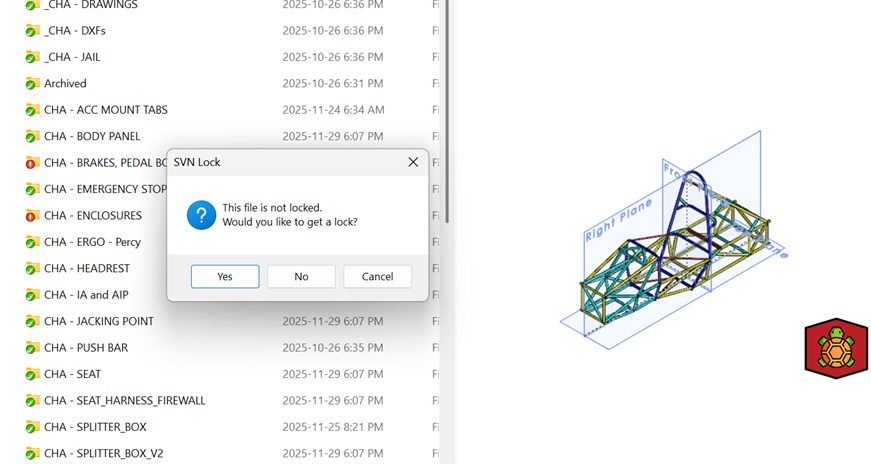Select the CHA - JACKING POINT folder
Image resolution: width=871 pixels, height=464 pixels.
pyautogui.click(x=98, y=322)
